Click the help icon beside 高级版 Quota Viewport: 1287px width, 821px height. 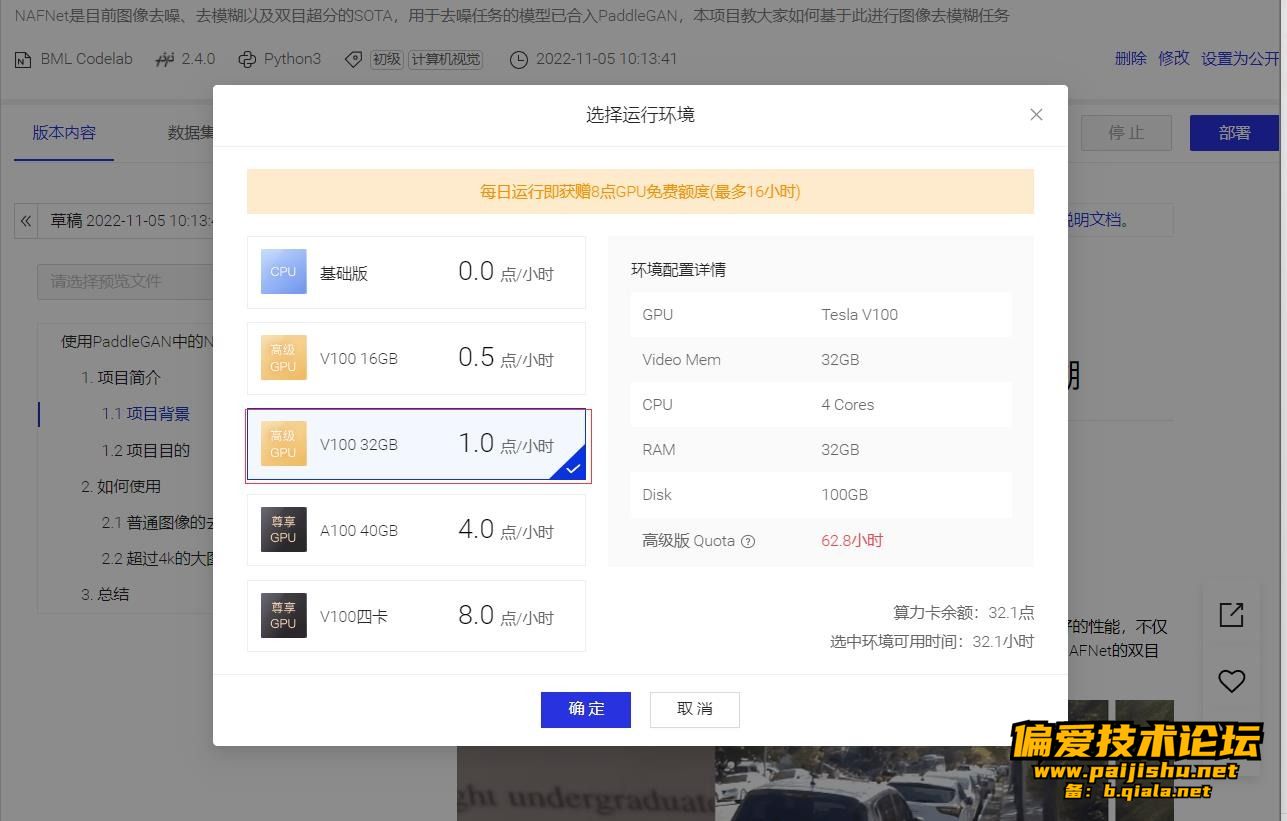point(748,541)
